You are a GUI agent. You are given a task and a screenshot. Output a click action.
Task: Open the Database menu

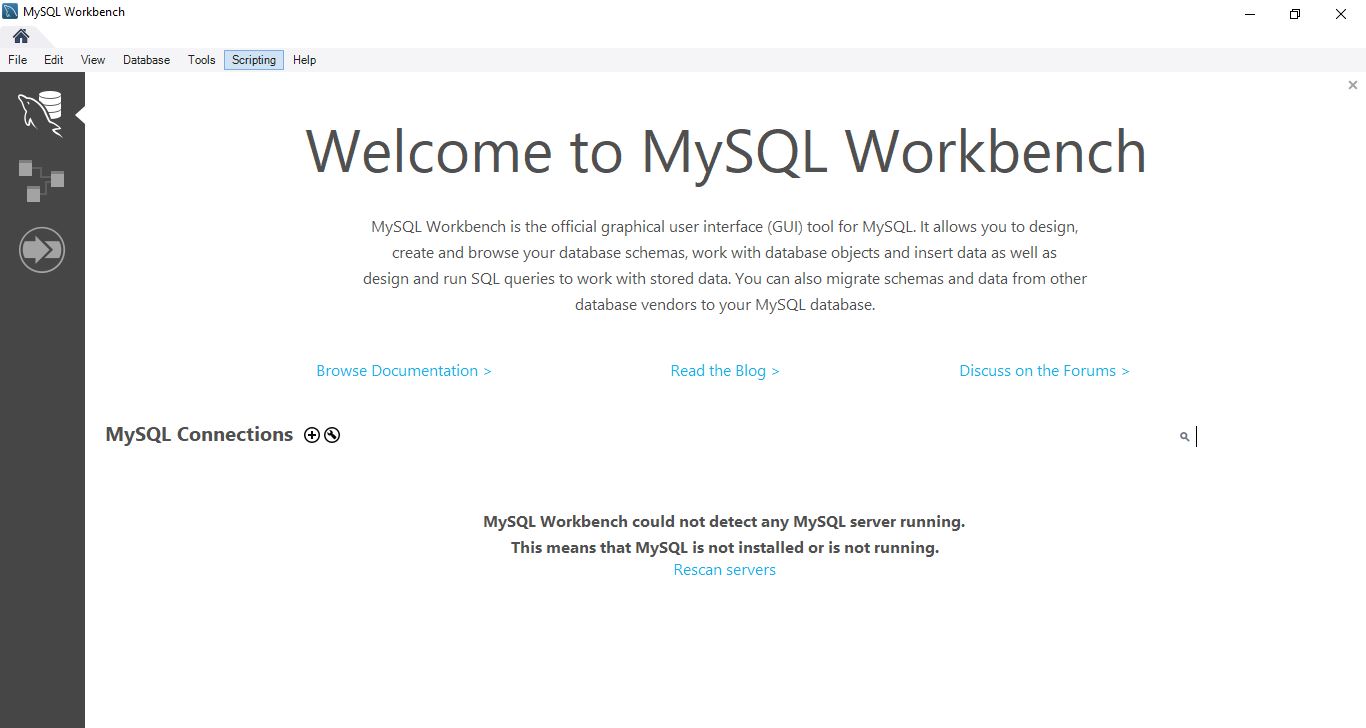click(x=147, y=60)
